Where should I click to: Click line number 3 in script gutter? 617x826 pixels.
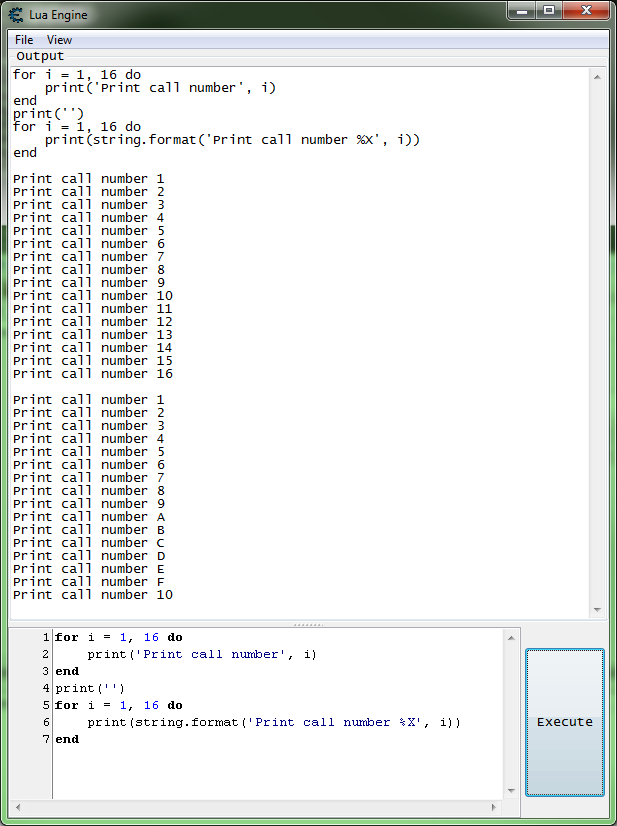(x=46, y=671)
